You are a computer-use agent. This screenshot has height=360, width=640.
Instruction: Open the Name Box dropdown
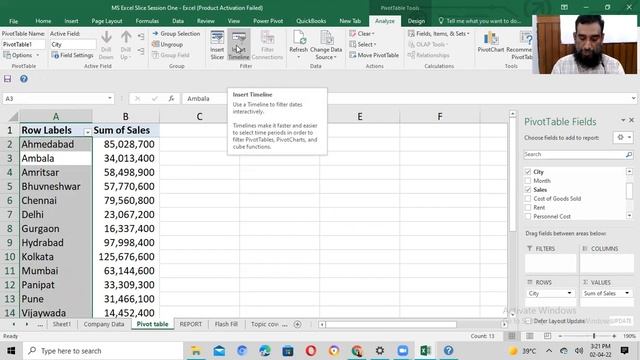click(x=109, y=98)
